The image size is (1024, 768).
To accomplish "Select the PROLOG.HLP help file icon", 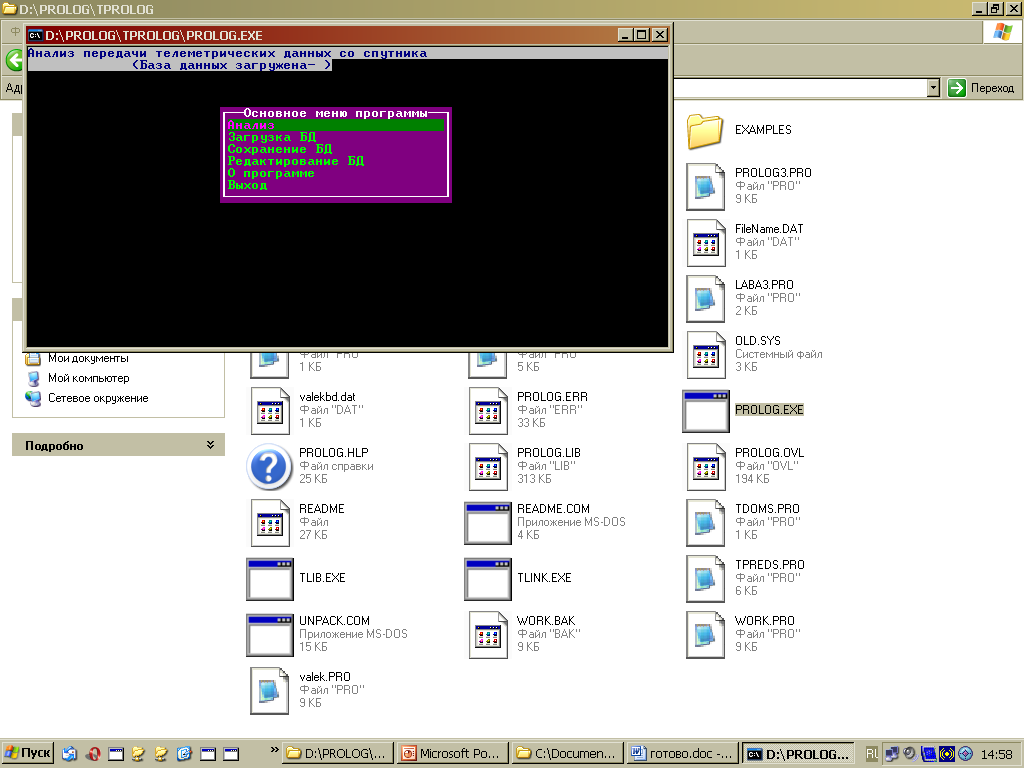I will 269,466.
